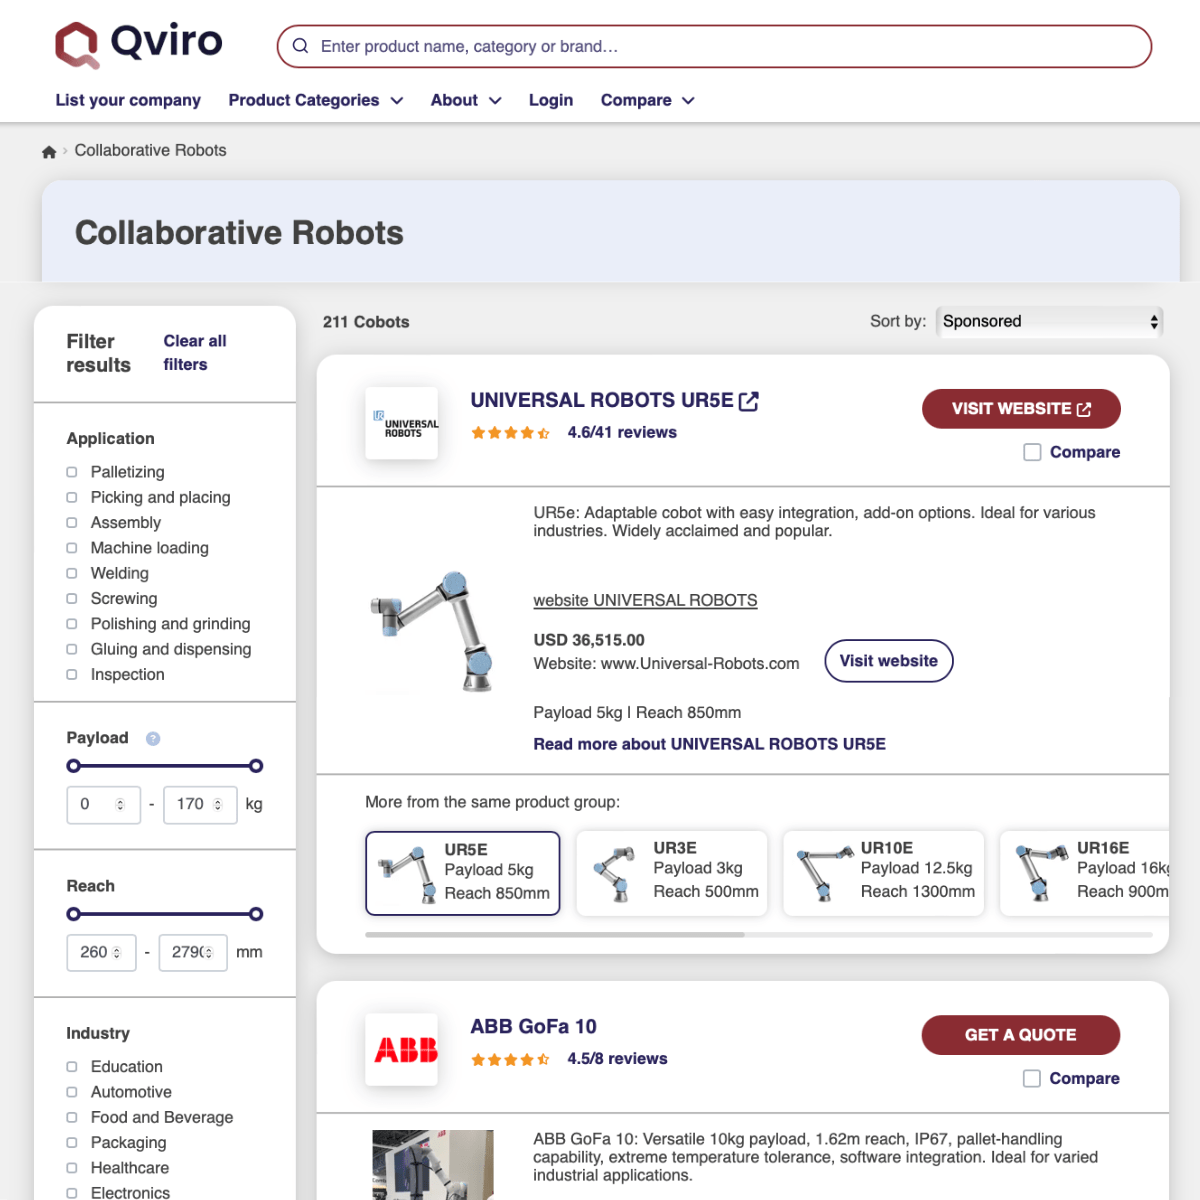Enable the Education industry filter

click(71, 1066)
